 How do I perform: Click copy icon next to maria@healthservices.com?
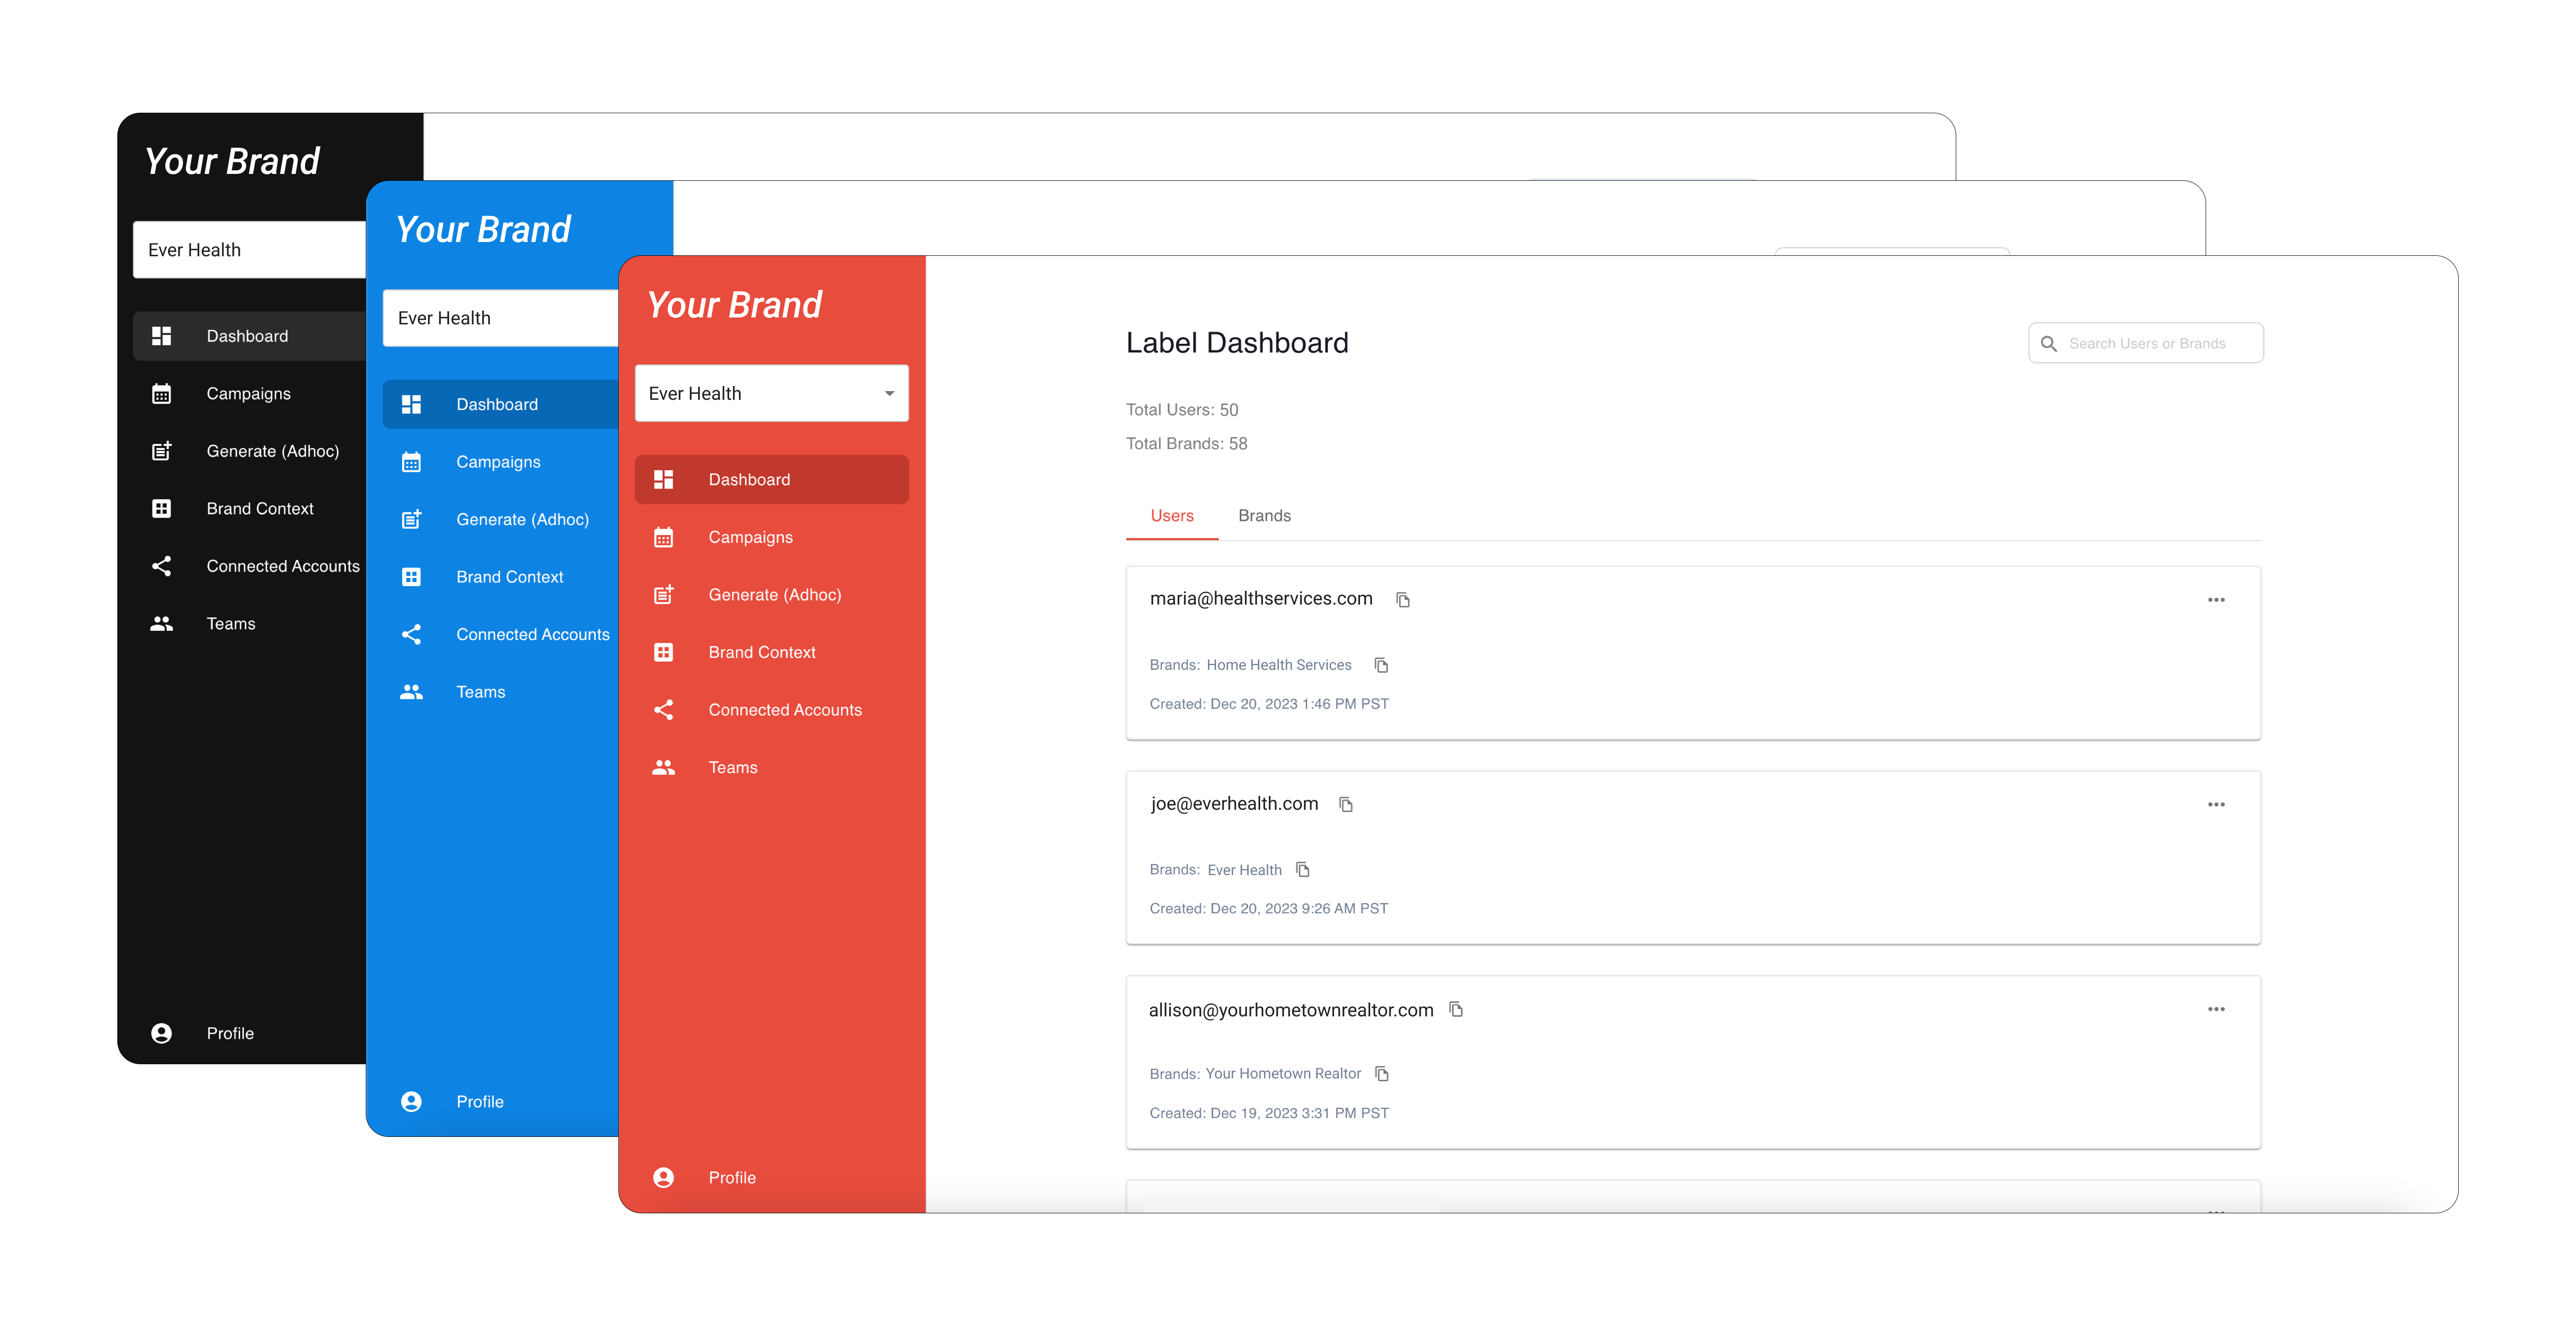[1403, 599]
